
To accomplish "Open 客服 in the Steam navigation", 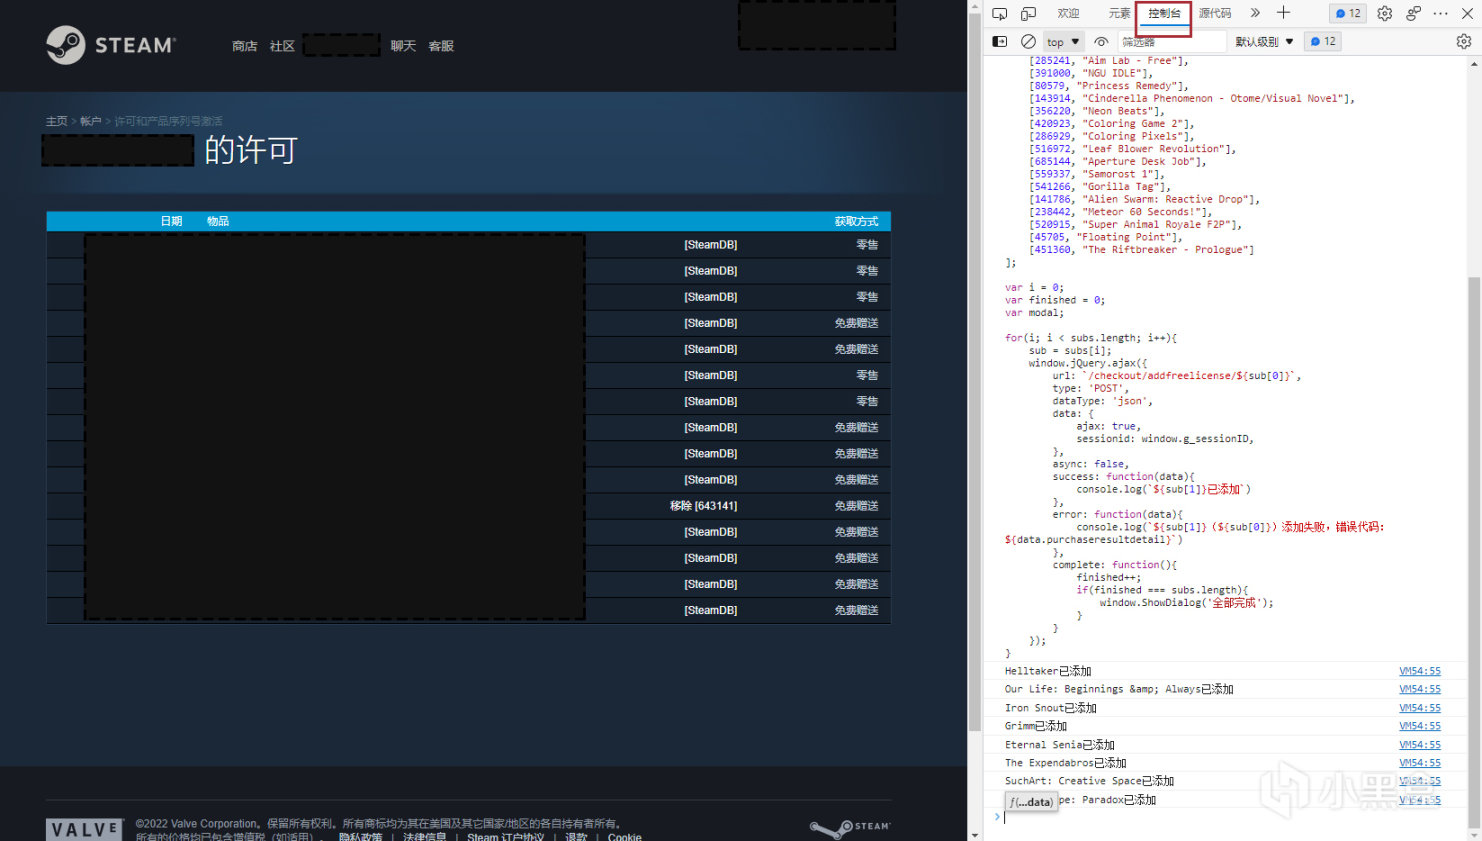I will click(x=441, y=46).
